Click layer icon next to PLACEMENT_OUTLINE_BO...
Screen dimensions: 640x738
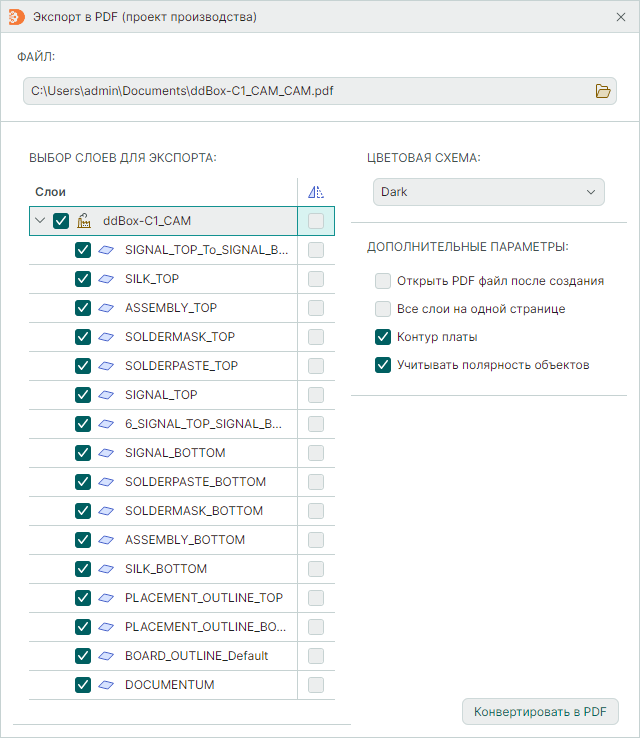click(106, 627)
